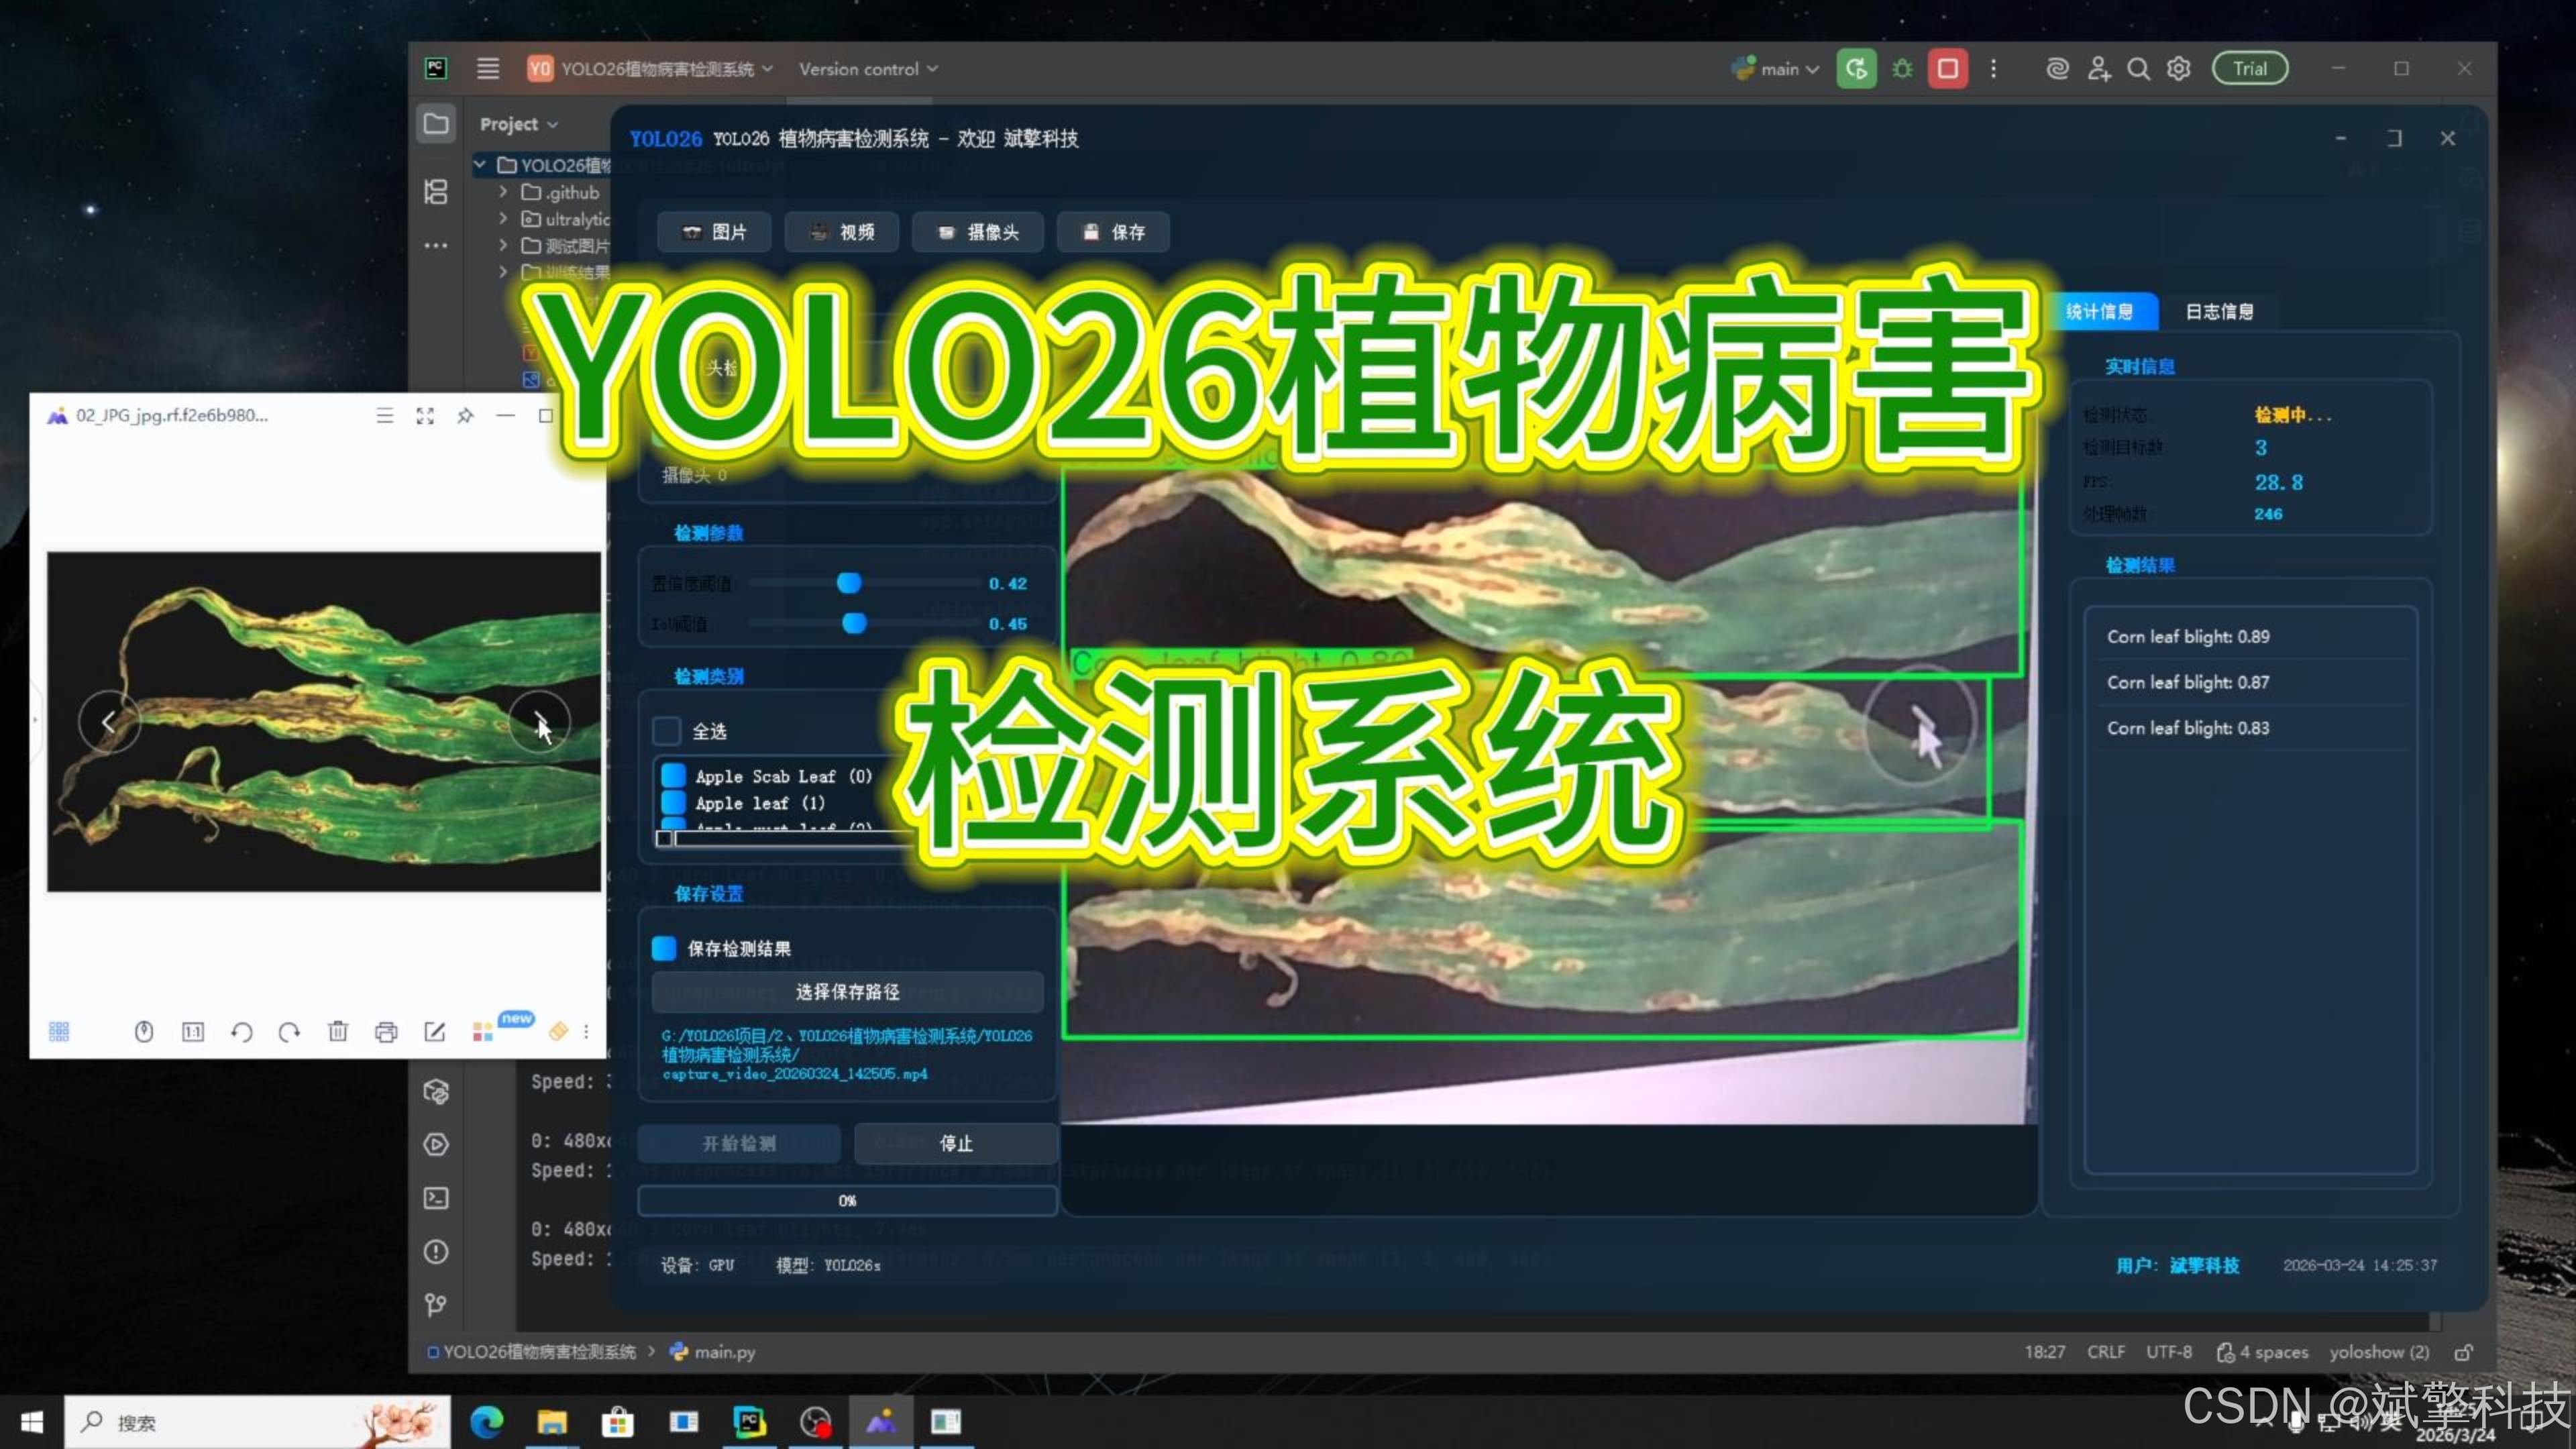Toggle read-only lock in PyCharm status bar
The image size is (2576, 1449).
click(x=2464, y=1352)
